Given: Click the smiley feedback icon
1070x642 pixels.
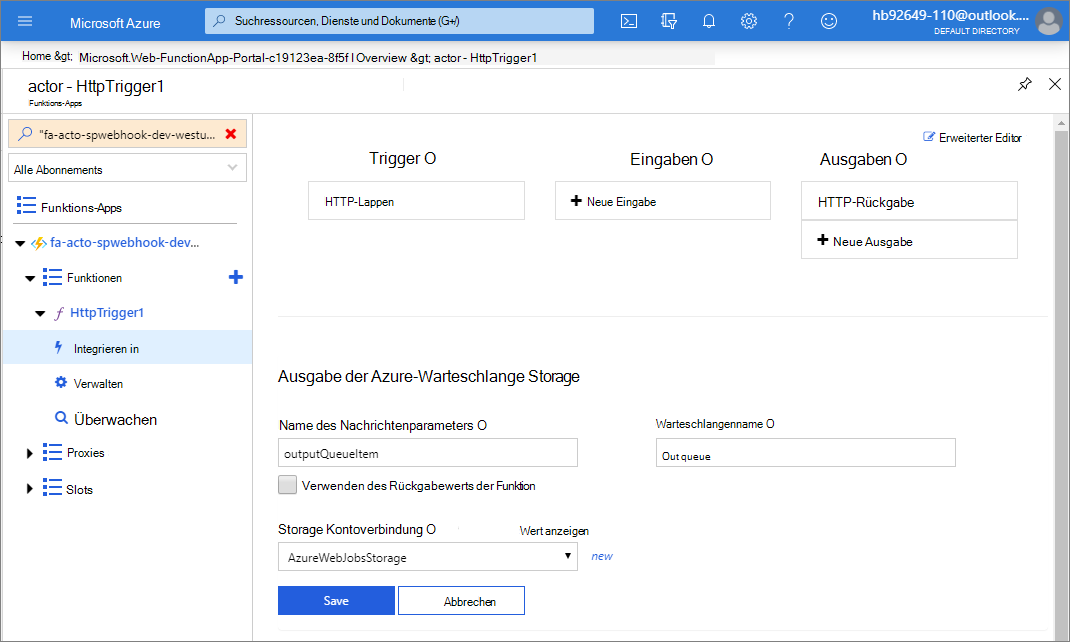Looking at the screenshot, I should pos(829,20).
